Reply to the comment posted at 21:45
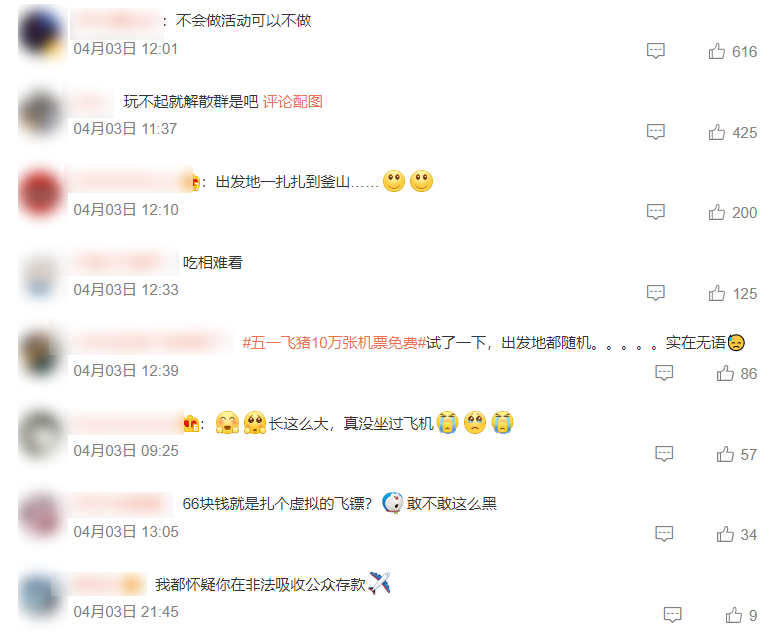 tap(672, 615)
